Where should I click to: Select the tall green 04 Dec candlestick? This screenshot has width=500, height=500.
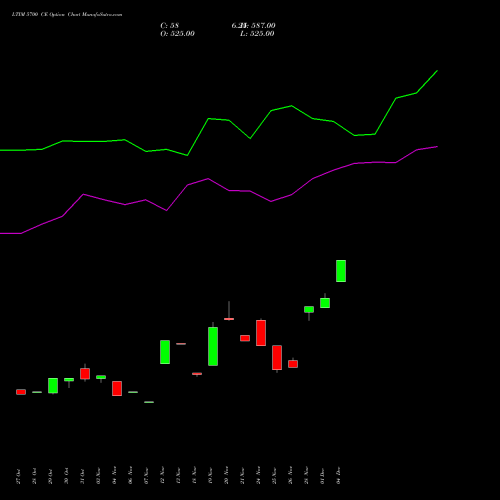coord(341,271)
